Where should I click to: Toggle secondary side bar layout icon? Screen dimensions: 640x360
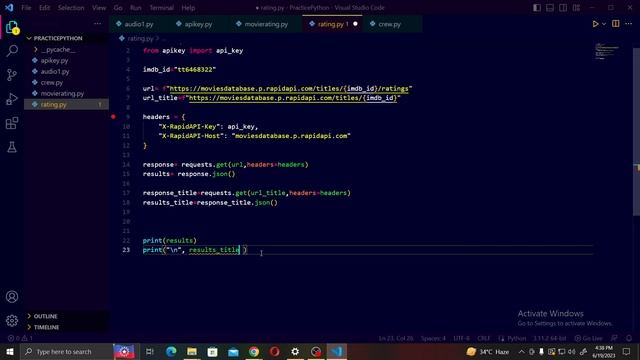563,8
